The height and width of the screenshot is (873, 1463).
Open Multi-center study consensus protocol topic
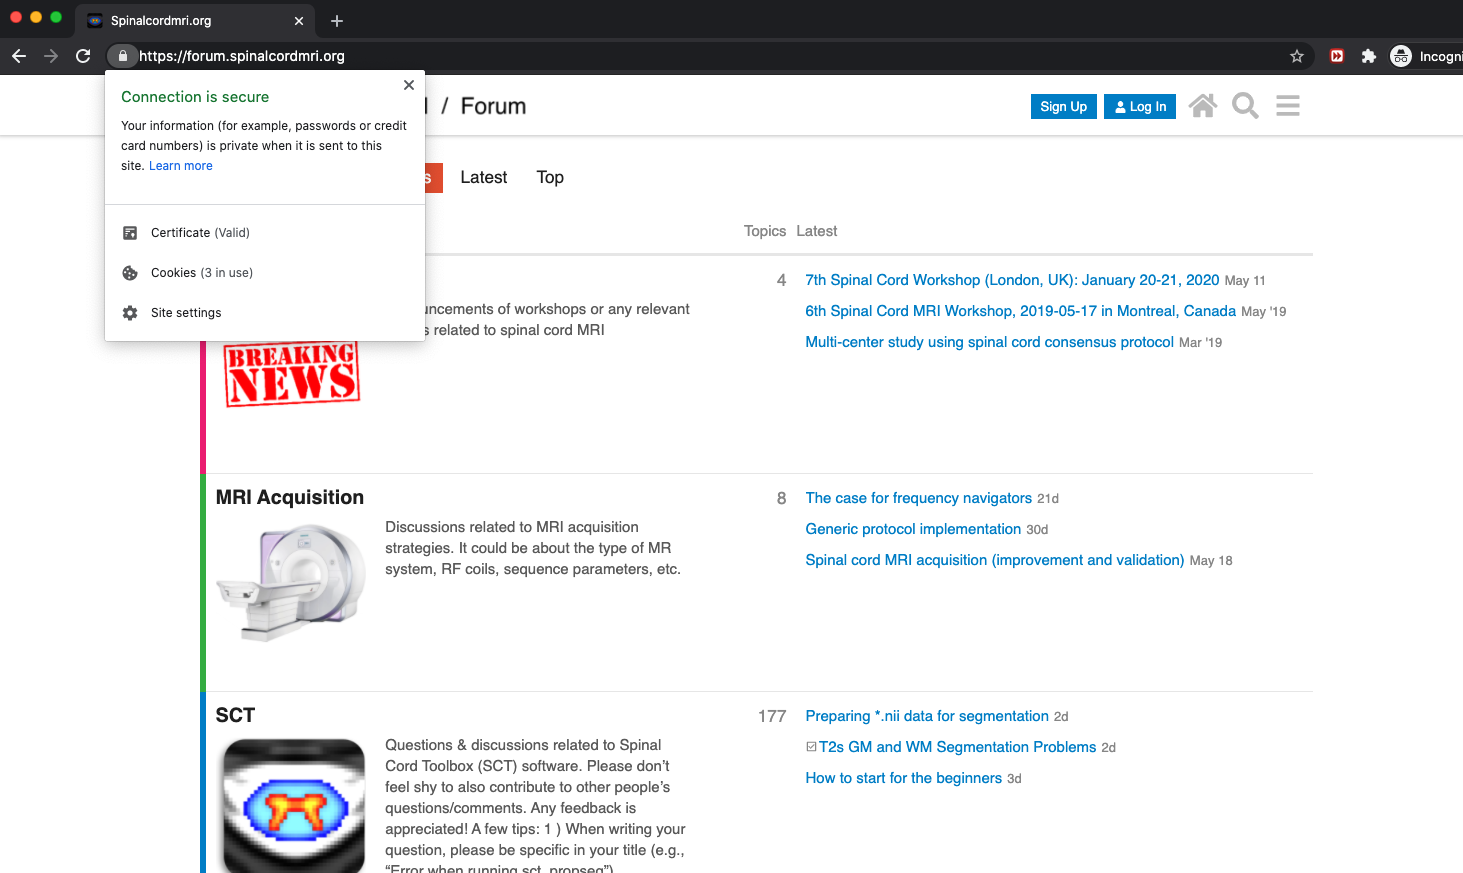click(989, 342)
